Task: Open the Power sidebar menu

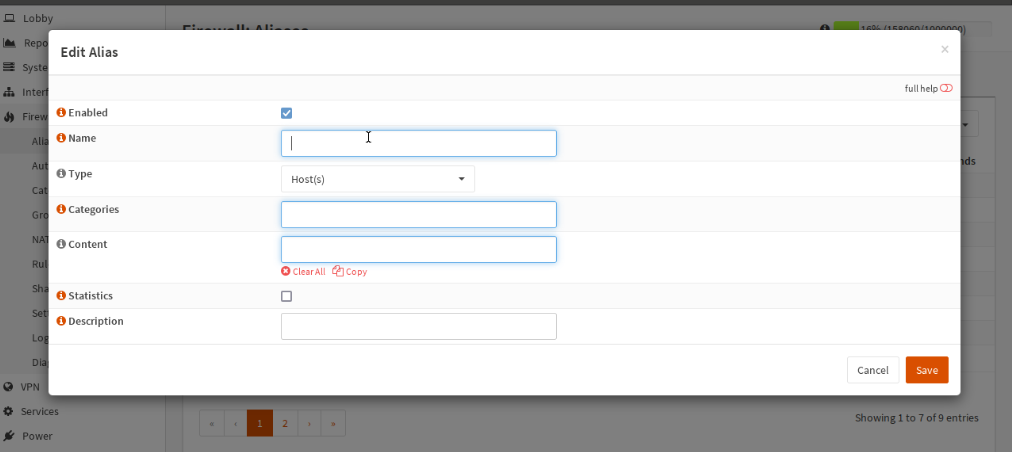Action: 36,436
